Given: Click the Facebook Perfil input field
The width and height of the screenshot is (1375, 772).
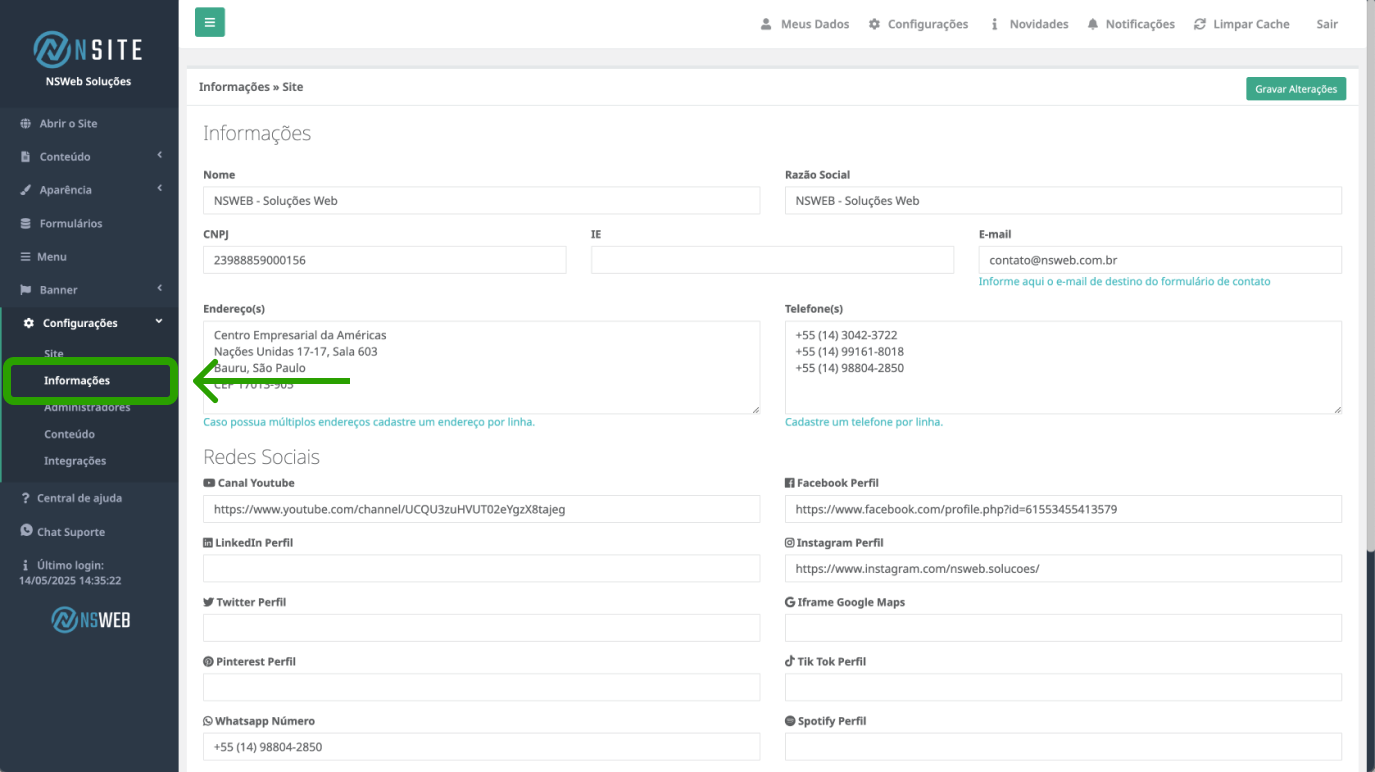Looking at the screenshot, I should (x=1063, y=509).
